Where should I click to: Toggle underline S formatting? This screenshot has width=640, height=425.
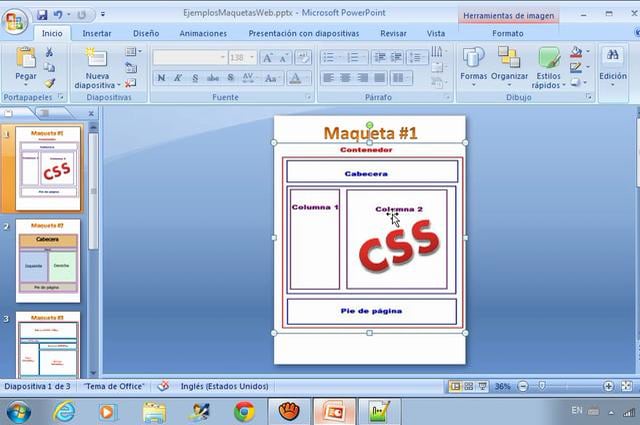click(195, 78)
